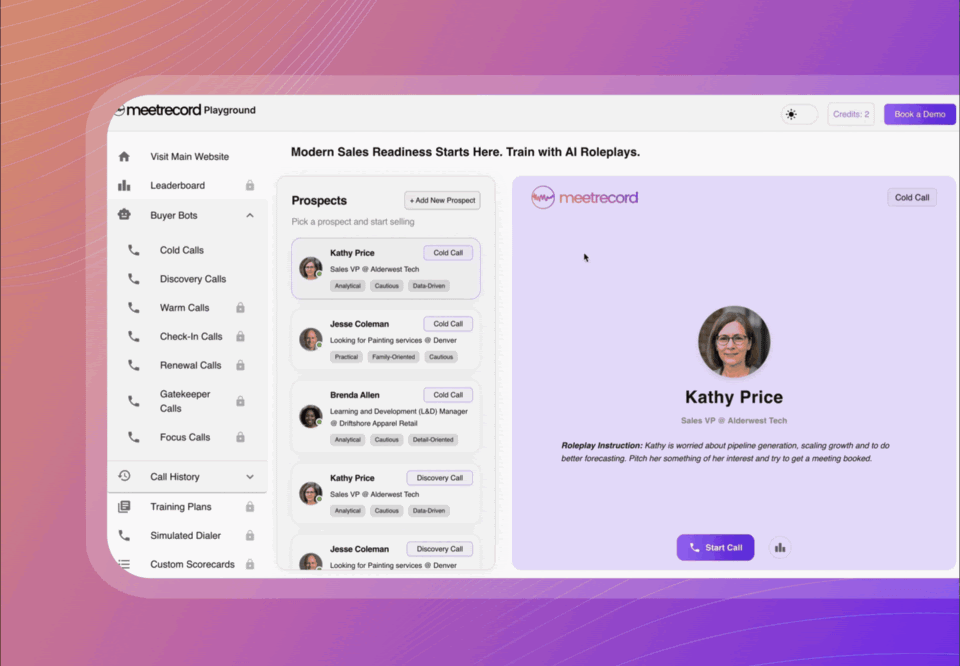Click the phone icon next to Cold Calls
The height and width of the screenshot is (666, 960).
pyautogui.click(x=133, y=250)
